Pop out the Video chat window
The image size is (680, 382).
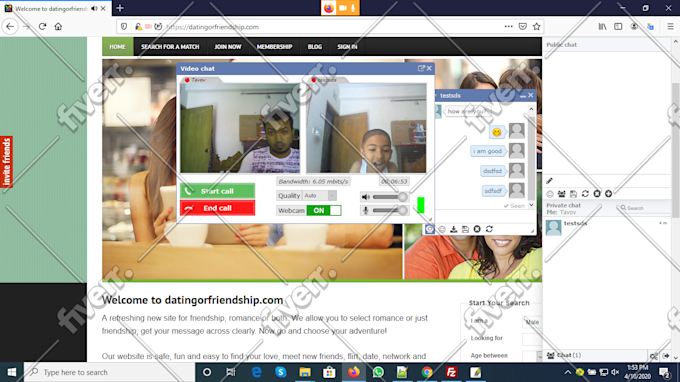421,69
